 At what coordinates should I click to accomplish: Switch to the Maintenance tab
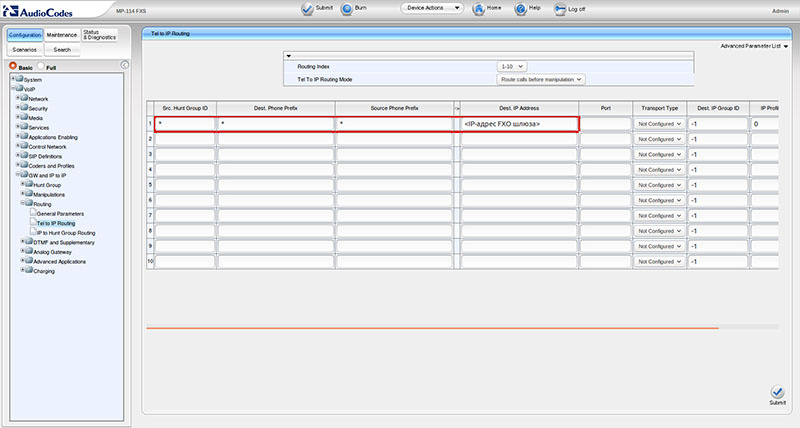pos(62,35)
